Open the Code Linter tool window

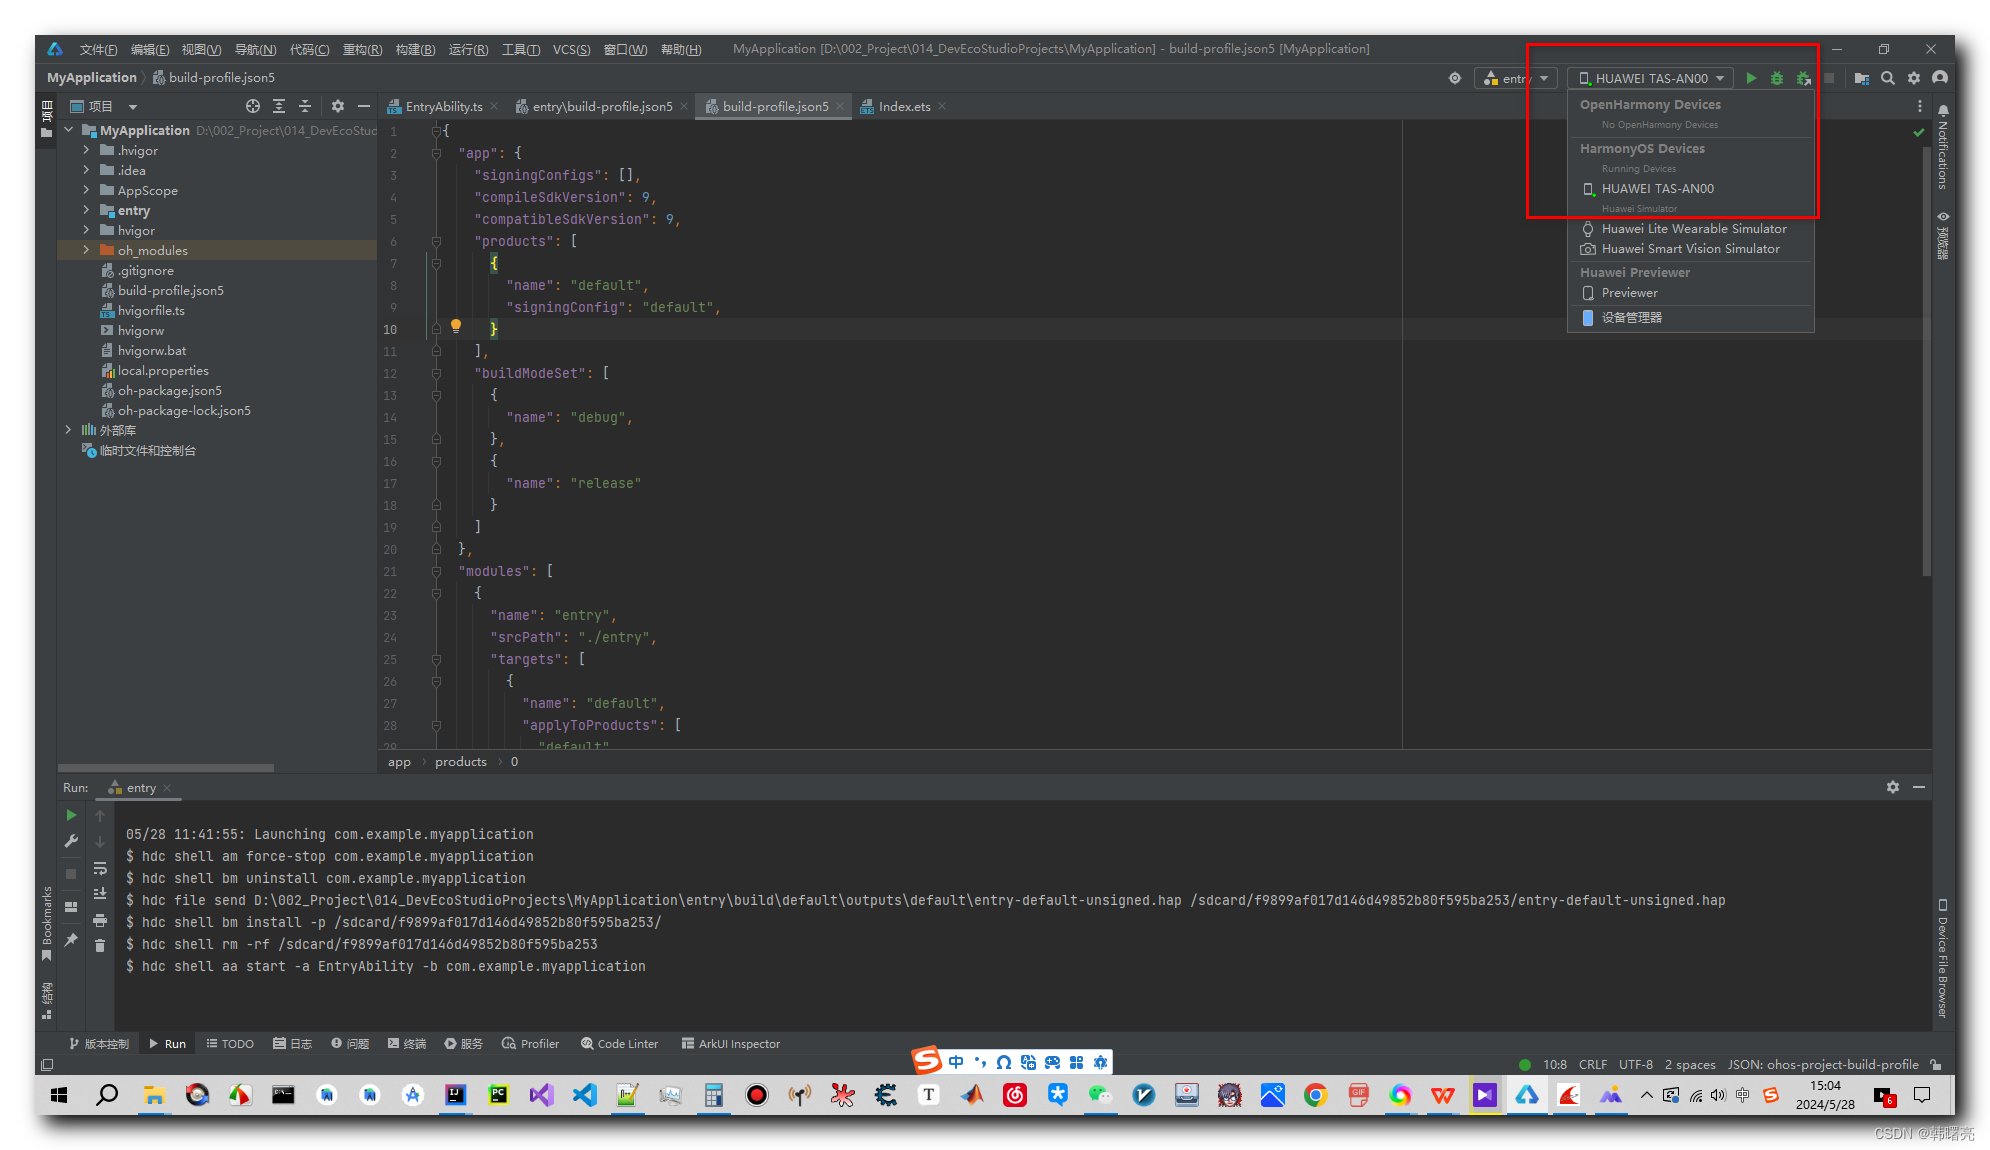pyautogui.click(x=620, y=1043)
